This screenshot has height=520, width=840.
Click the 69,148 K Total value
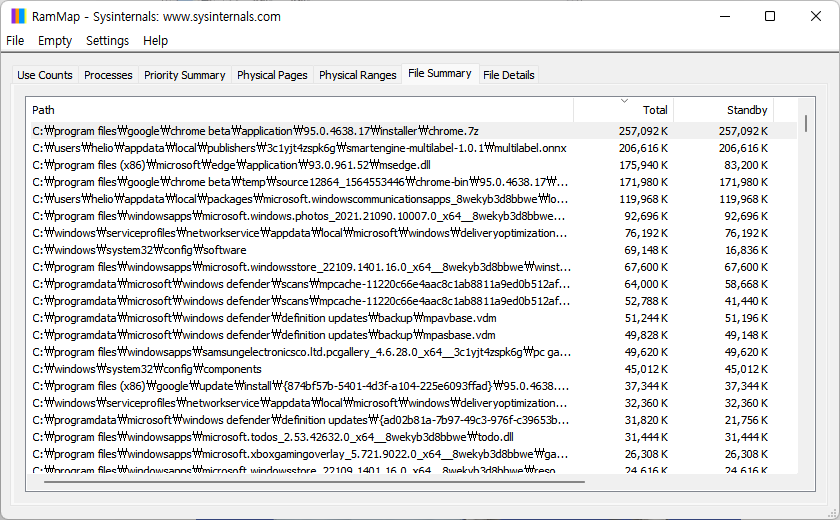coord(646,250)
